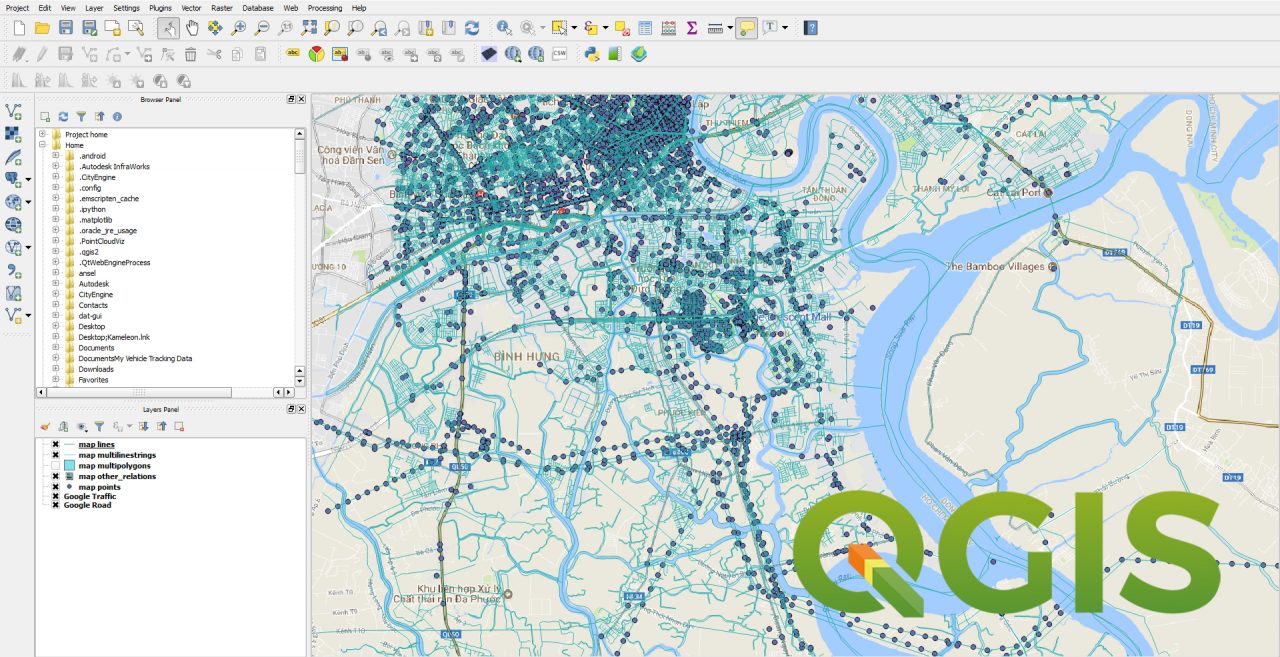Select the Contacts folder in Browser Panel
Viewport: 1280px width, 657px height.
pos(93,305)
